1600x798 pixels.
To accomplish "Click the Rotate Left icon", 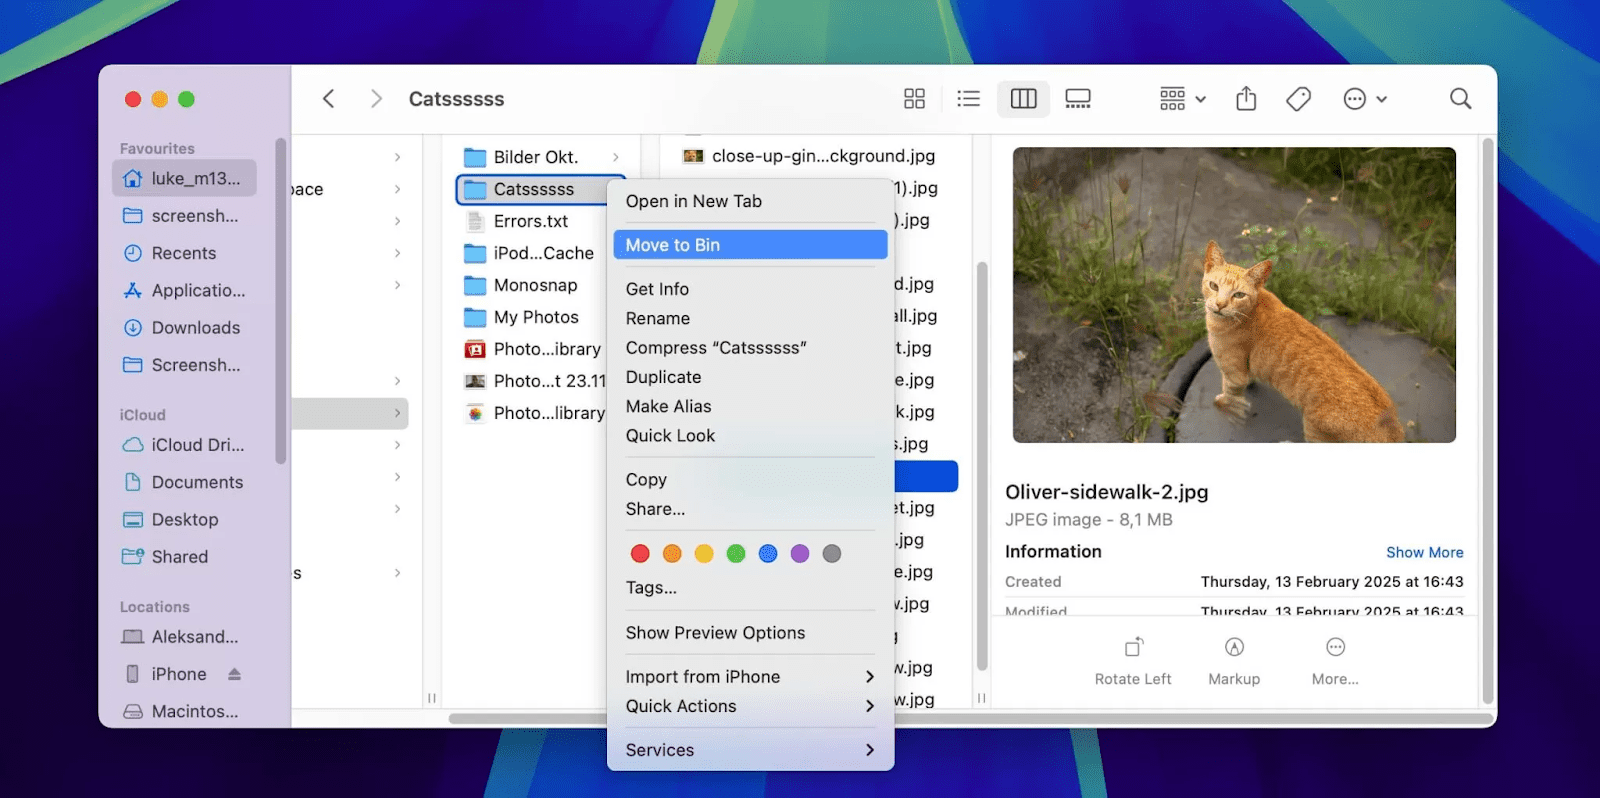I will click(1133, 648).
